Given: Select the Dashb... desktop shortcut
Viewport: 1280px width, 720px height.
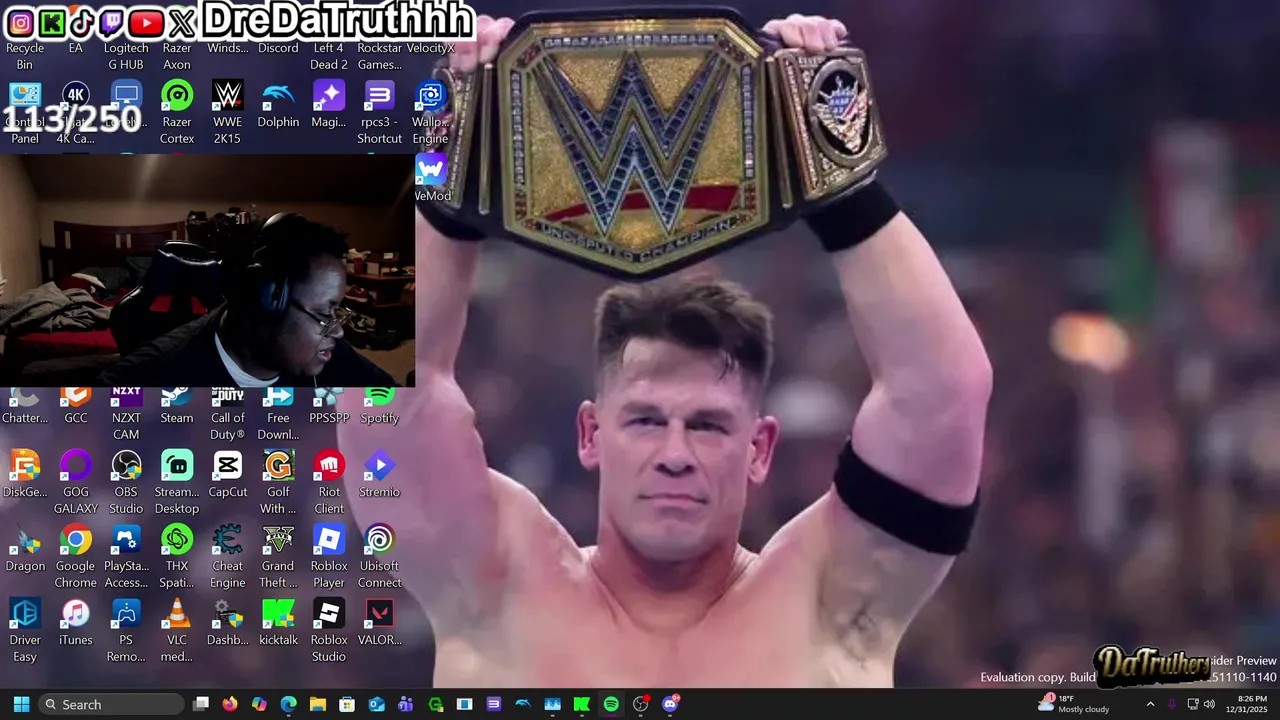Looking at the screenshot, I should click(x=227, y=622).
